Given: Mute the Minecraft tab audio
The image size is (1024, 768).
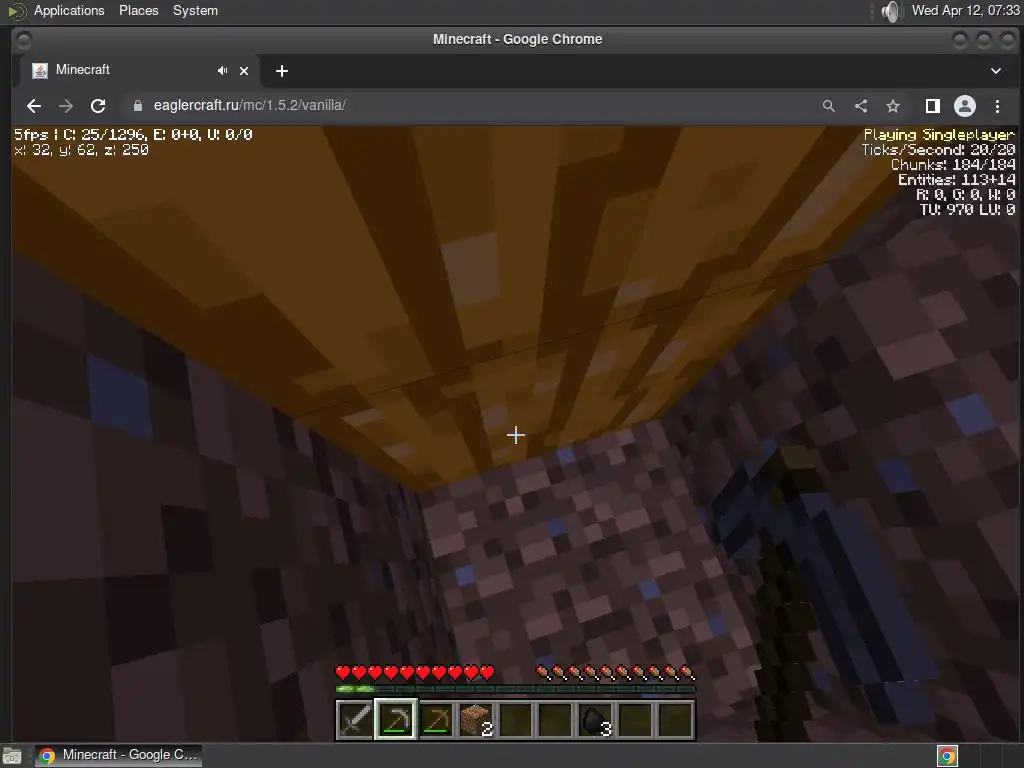Looking at the screenshot, I should [222, 71].
